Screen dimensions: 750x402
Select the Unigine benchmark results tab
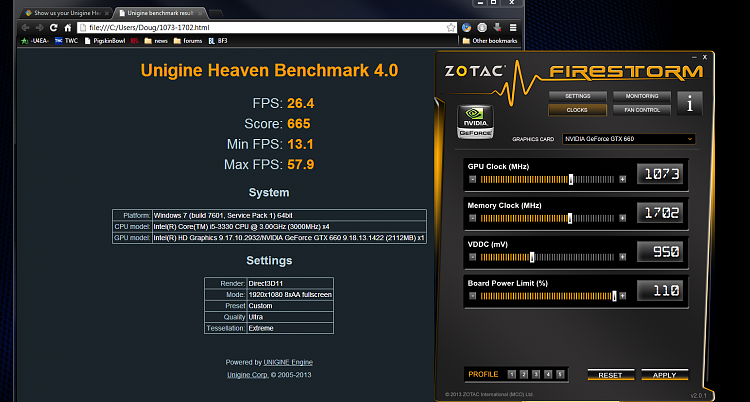coord(160,13)
